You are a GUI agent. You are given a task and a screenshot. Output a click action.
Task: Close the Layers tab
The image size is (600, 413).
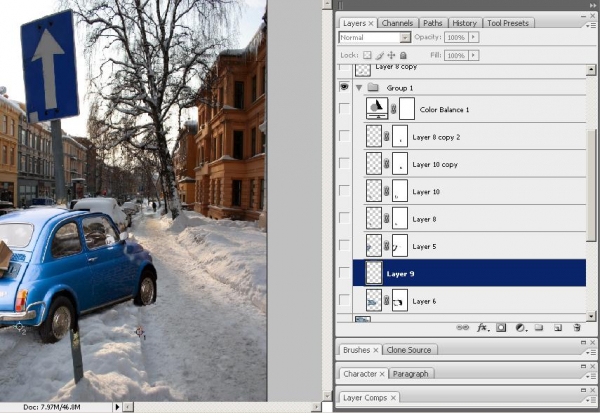tap(371, 23)
